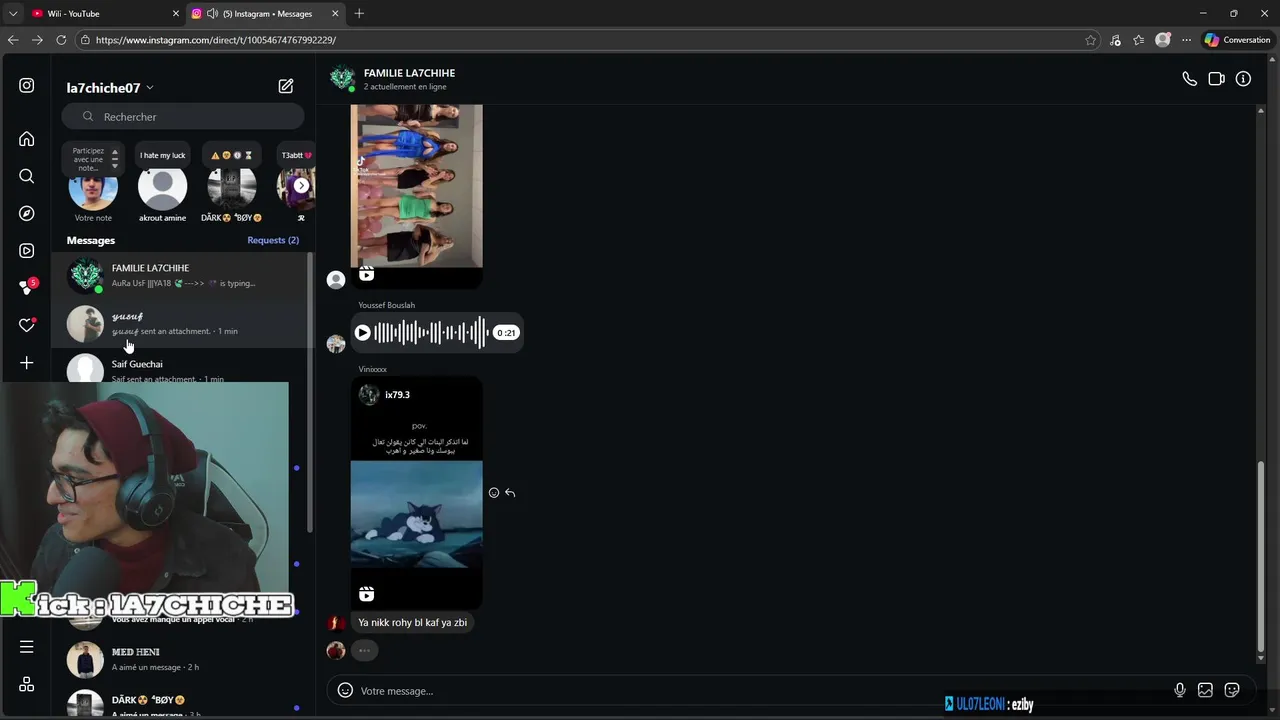1280x720 pixels.
Task: Reply to the ix79.3 reel message arrow
Action: click(x=510, y=493)
